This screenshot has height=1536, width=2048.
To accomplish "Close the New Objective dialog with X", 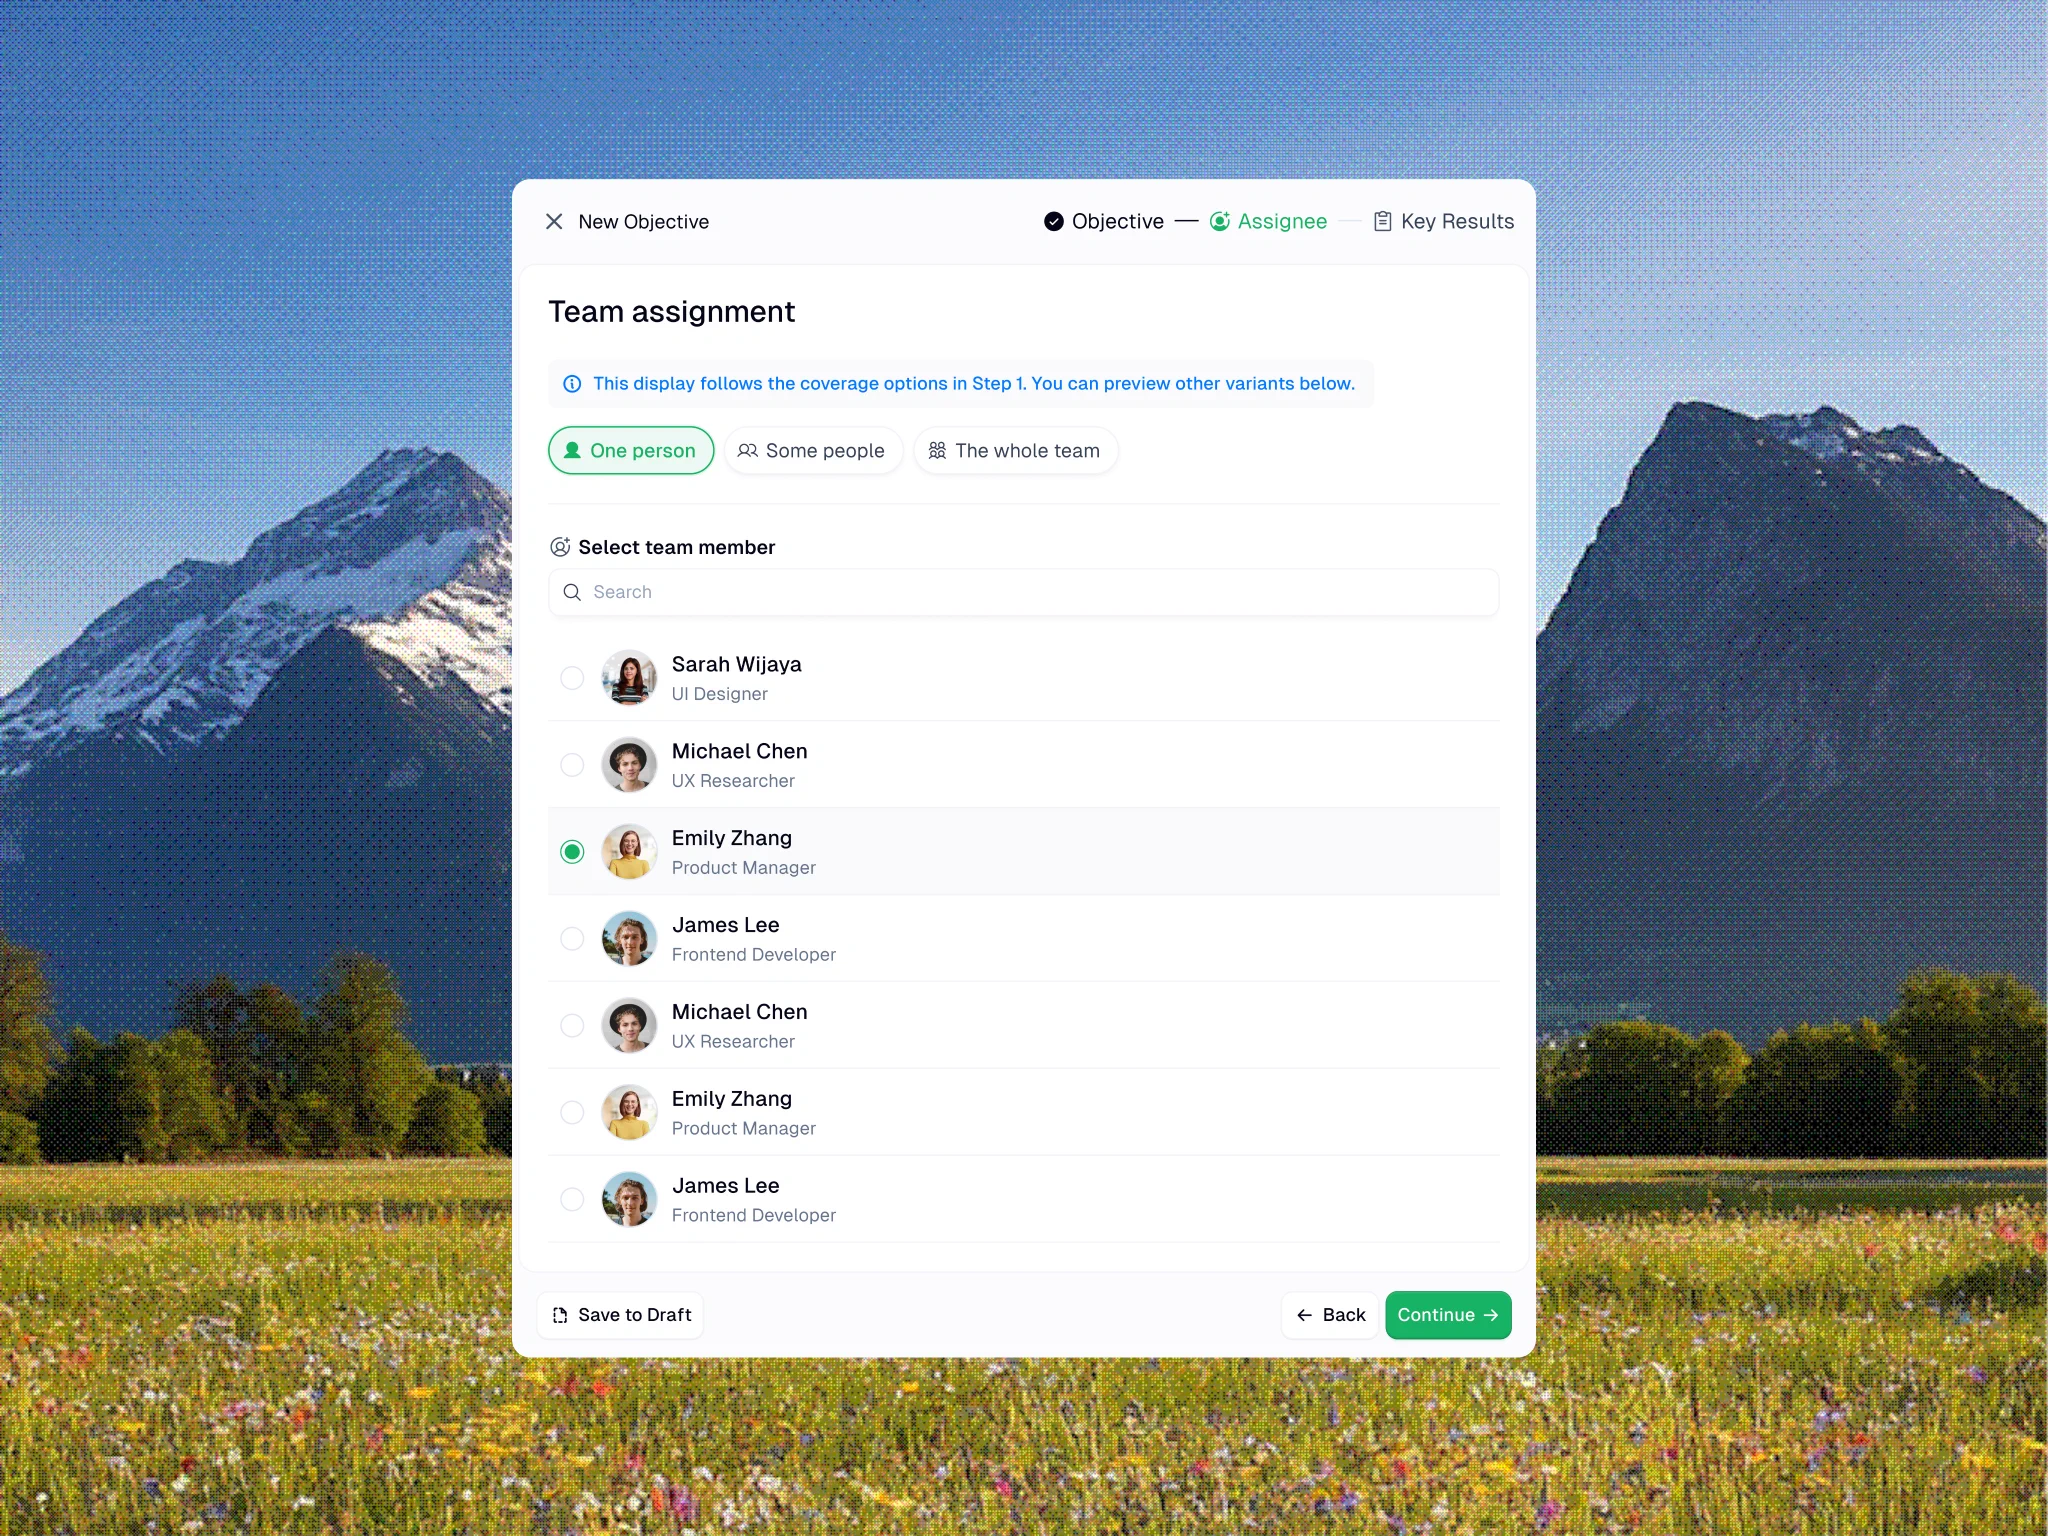I will point(554,221).
